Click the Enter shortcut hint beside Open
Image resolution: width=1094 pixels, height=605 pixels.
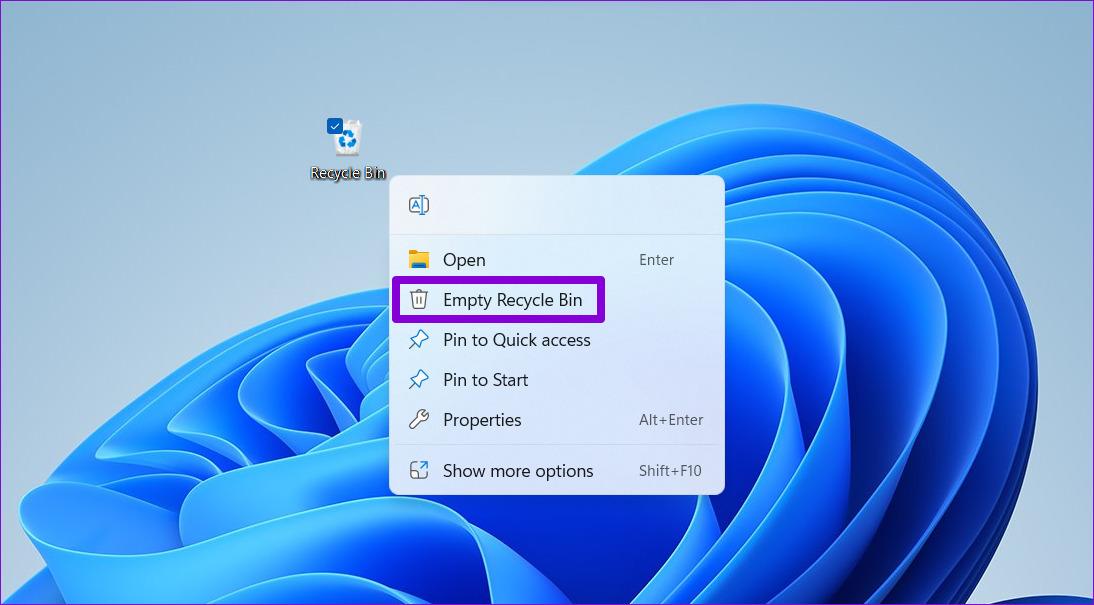[x=656, y=260]
